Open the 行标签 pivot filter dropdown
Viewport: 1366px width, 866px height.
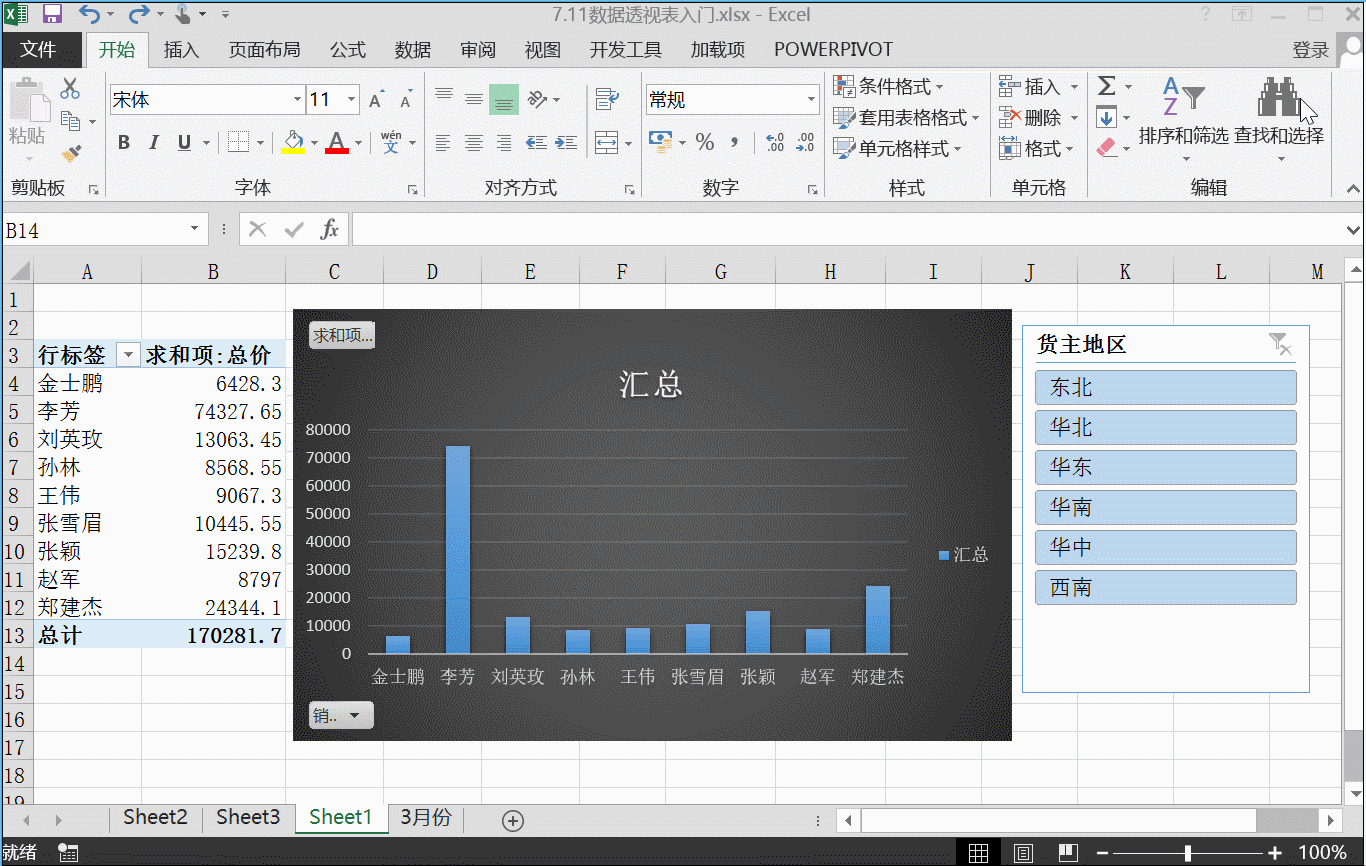pyautogui.click(x=128, y=354)
